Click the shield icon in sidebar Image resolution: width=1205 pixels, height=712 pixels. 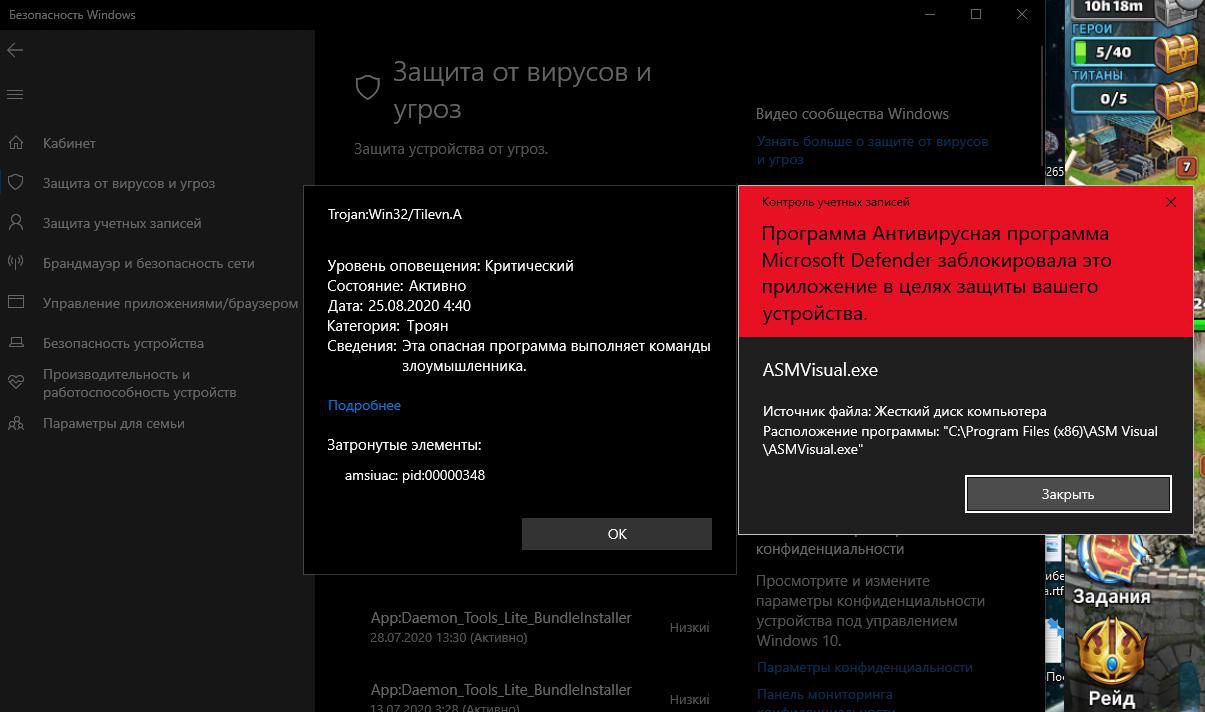(x=16, y=183)
